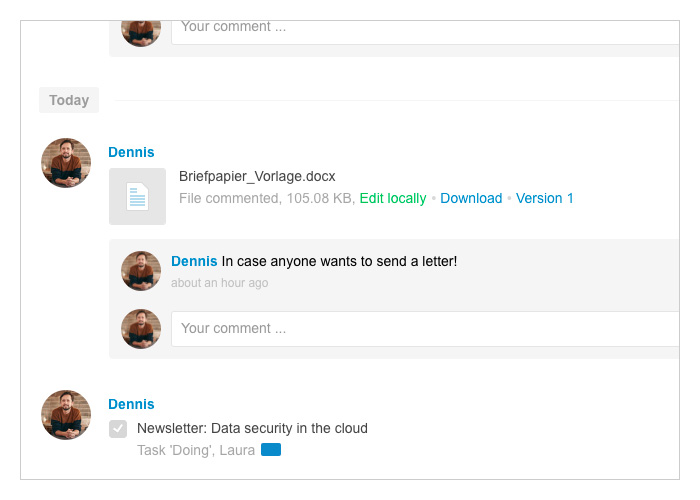Open the Version 1 link
The image size is (700, 500).
545,198
